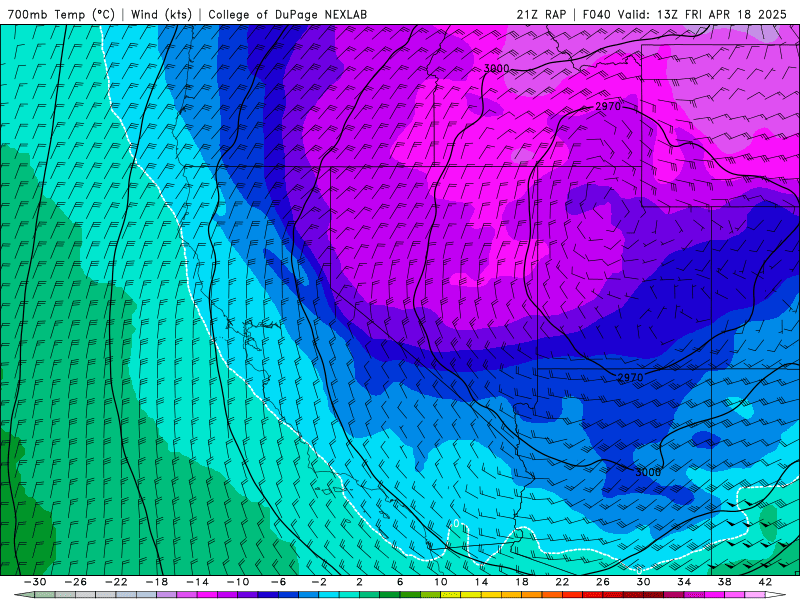Click the positive '14' color scale label
Screen dimensions: 800x600
(481, 582)
